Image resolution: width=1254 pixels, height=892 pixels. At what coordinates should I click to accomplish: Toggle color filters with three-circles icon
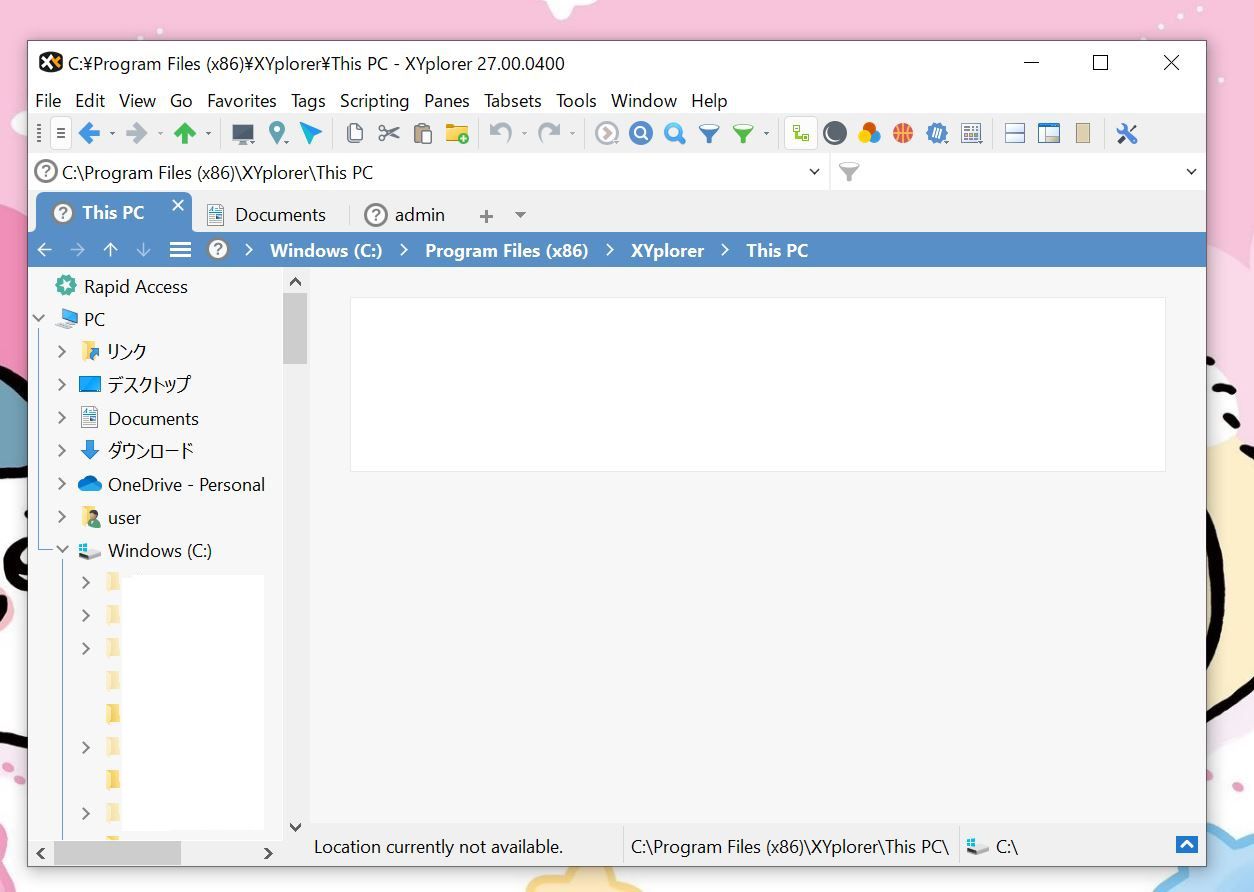[869, 133]
